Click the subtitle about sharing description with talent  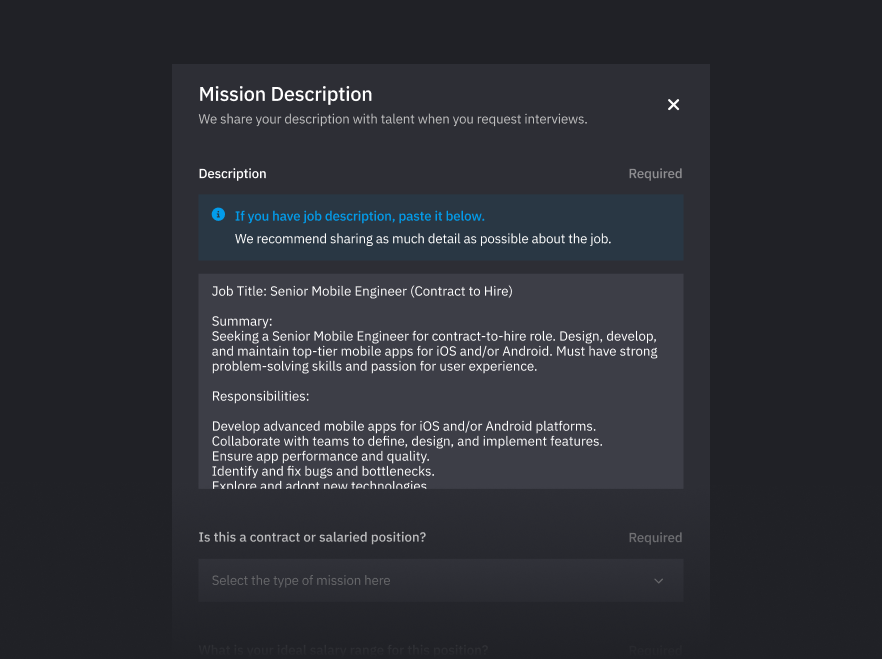pos(392,119)
